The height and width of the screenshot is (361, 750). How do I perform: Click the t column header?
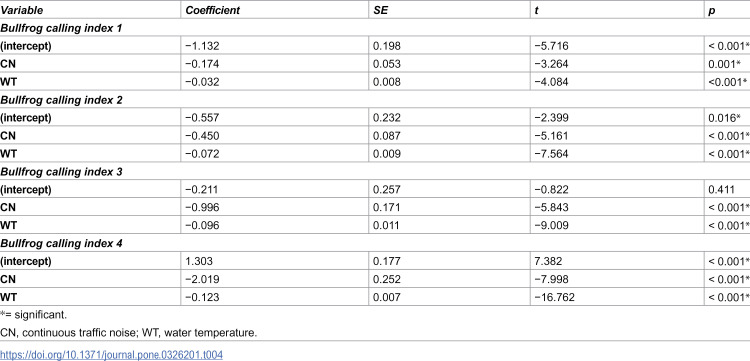tap(537, 10)
